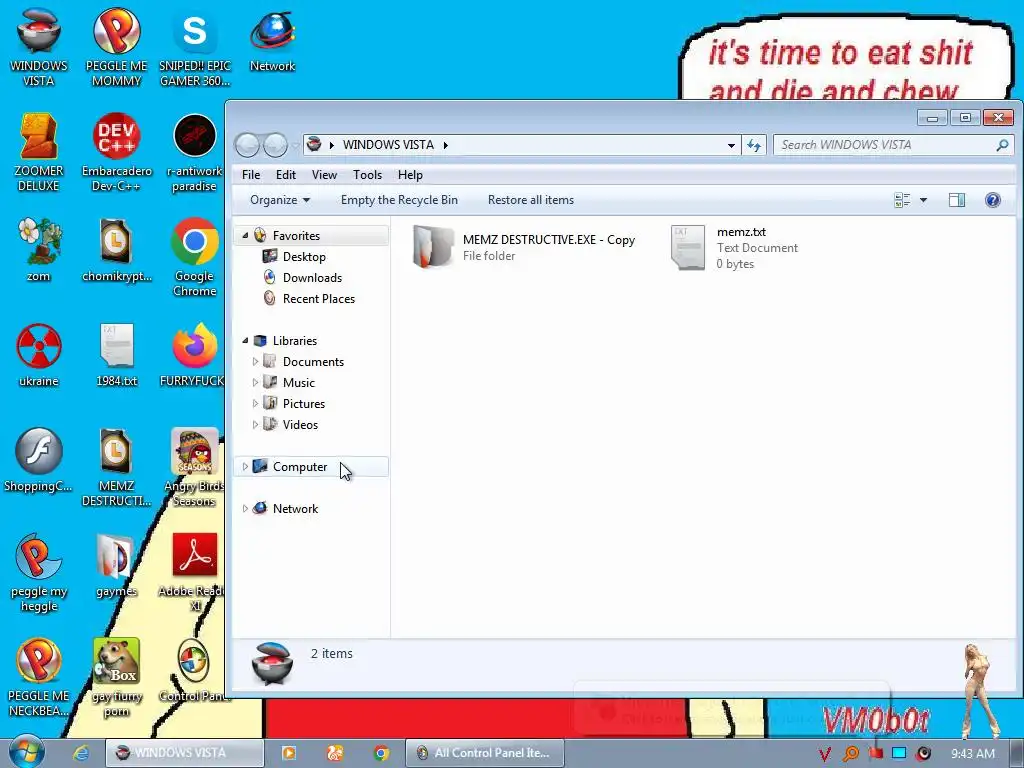Open the SNIPED!! EPIC GAMER 360 Skype icon
This screenshot has height=768, width=1024.
coord(195,47)
